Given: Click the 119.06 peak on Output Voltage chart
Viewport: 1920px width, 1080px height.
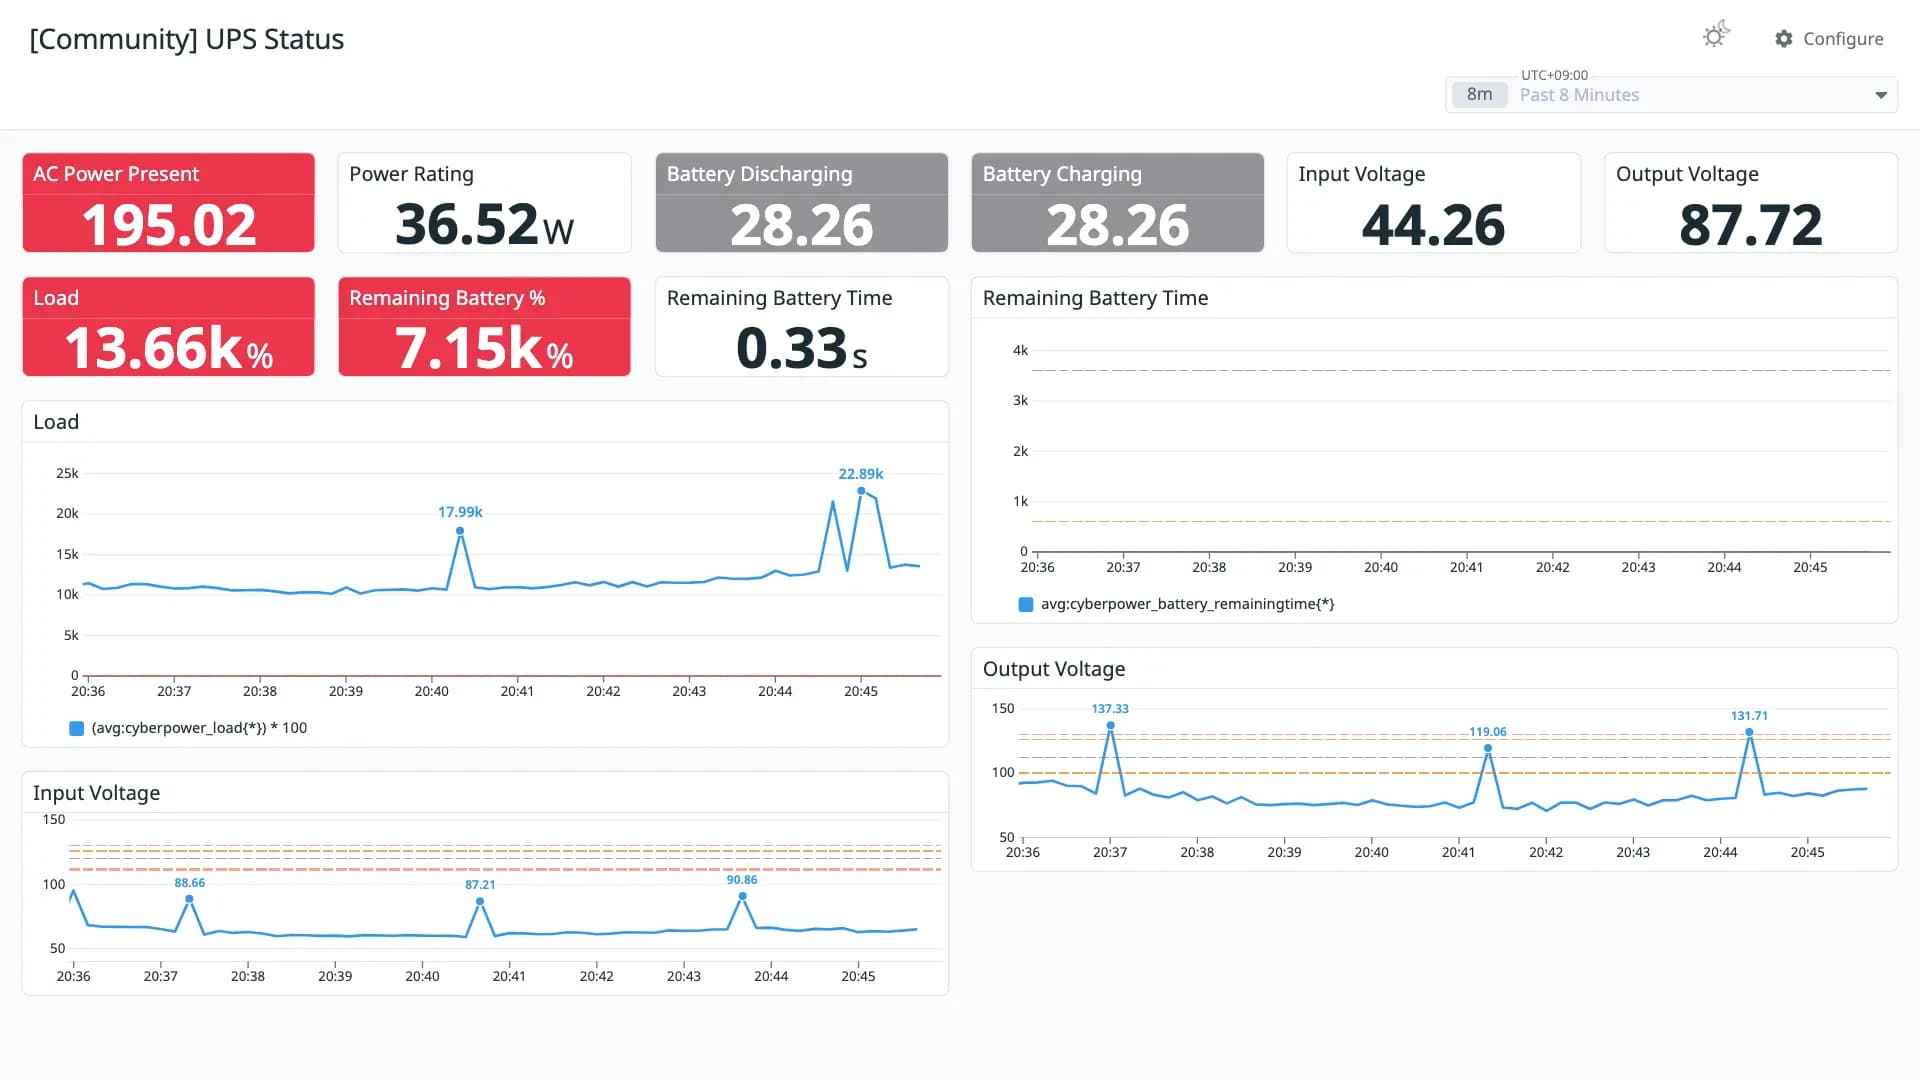Looking at the screenshot, I should [x=1488, y=748].
